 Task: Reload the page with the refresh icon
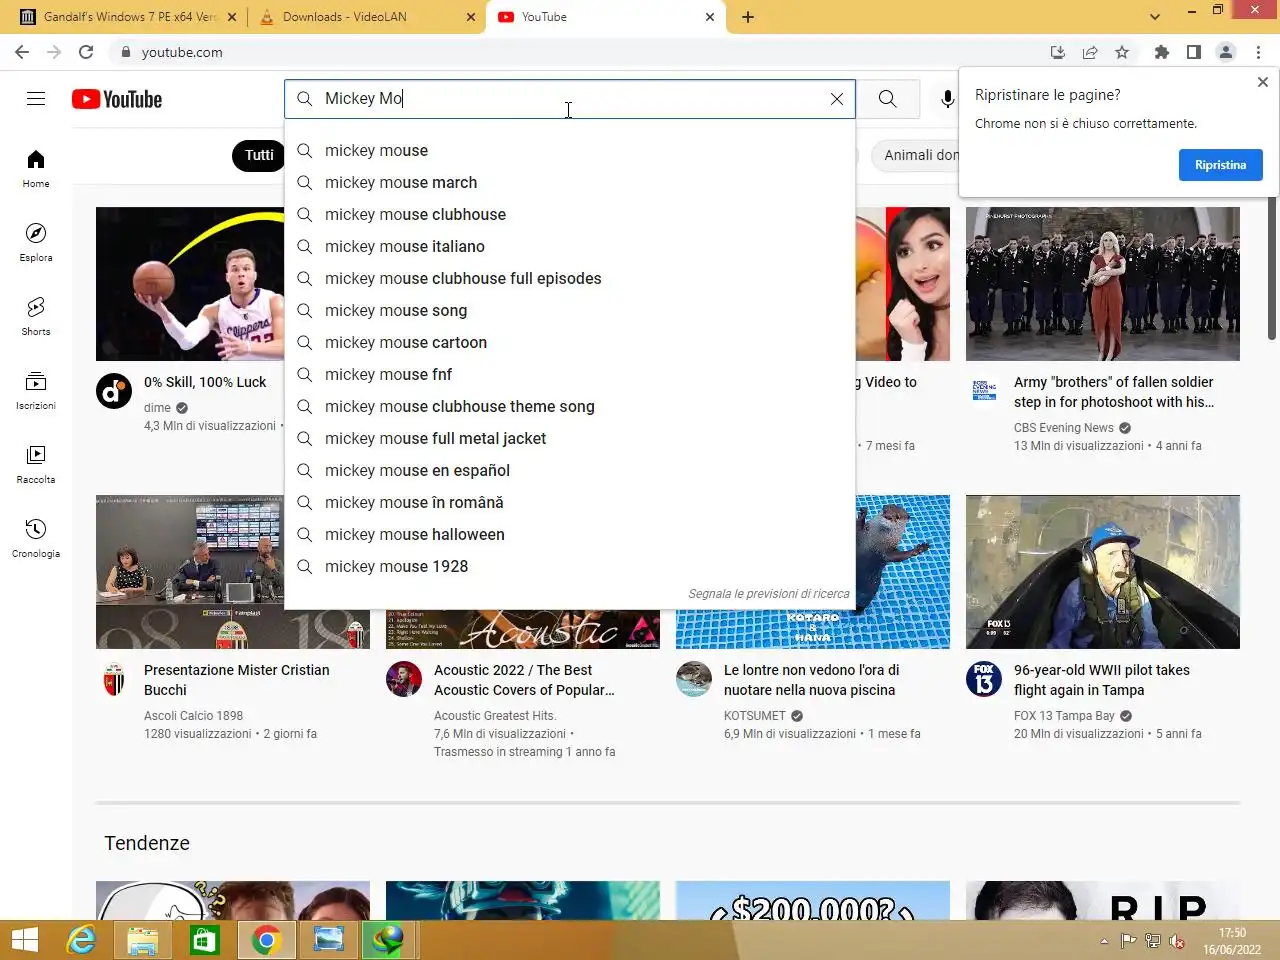click(x=86, y=52)
